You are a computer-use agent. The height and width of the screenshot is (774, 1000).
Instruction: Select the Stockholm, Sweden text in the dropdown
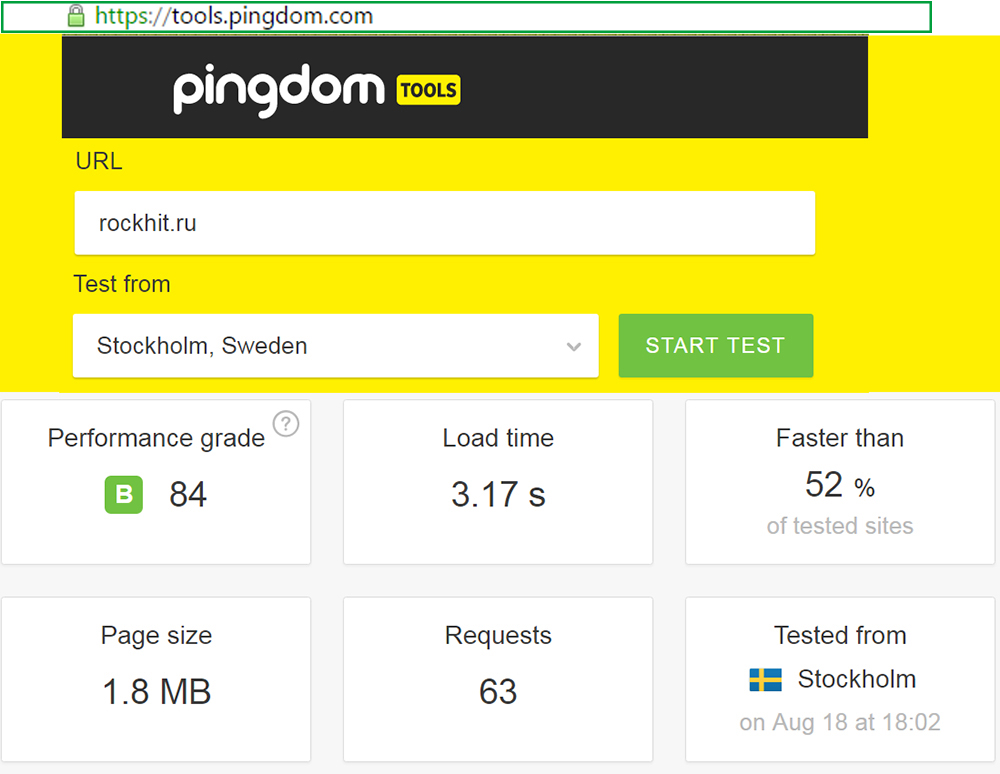pyautogui.click(x=200, y=345)
